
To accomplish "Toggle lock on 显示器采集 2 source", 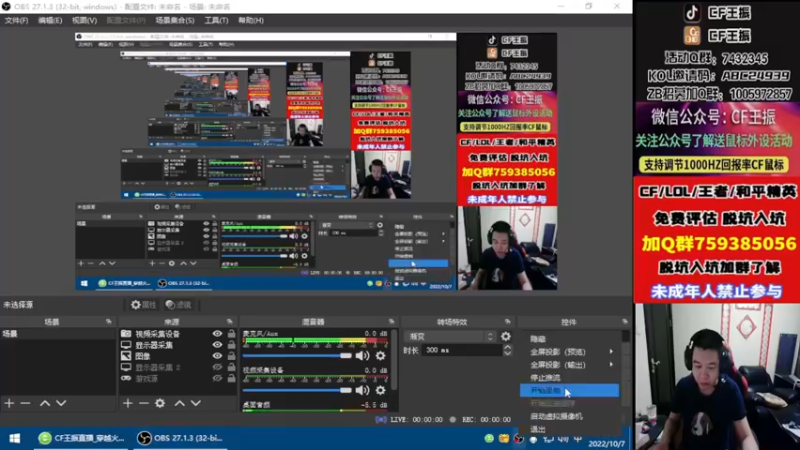I will click(232, 367).
